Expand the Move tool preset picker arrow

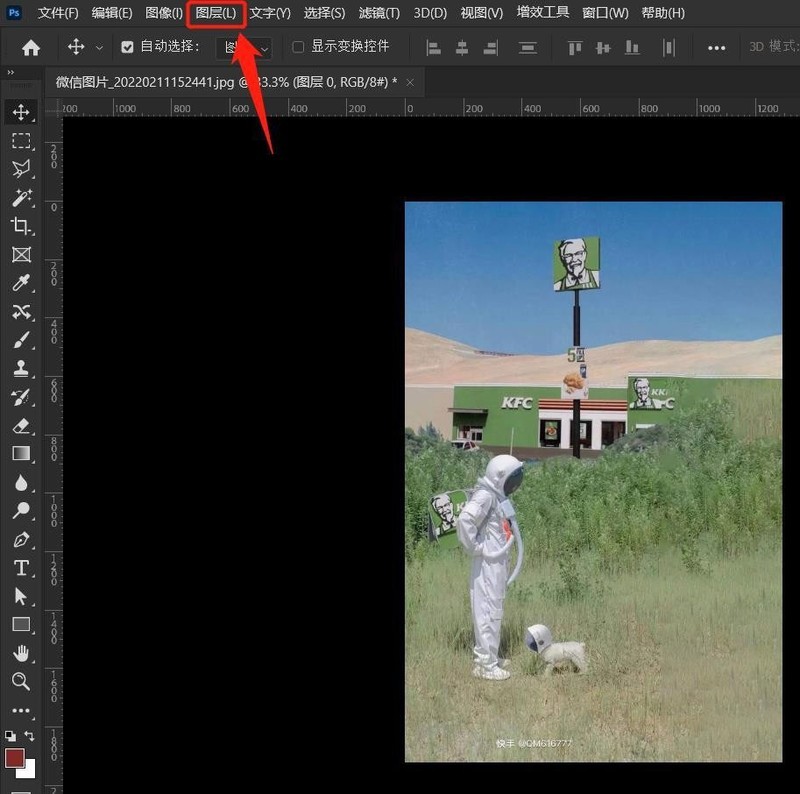click(99, 48)
